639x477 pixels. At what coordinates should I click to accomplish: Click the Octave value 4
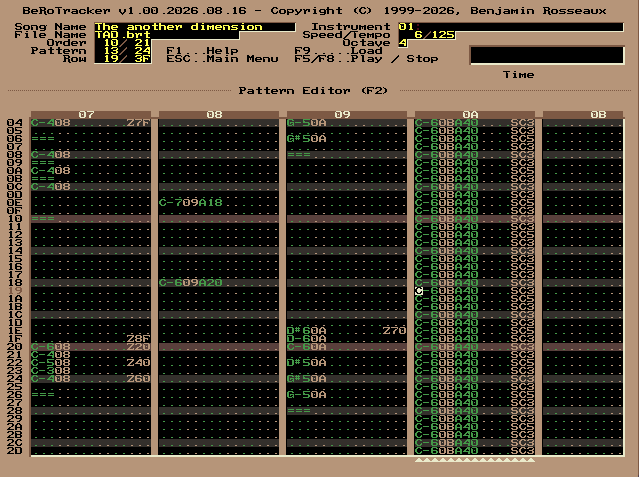(x=403, y=43)
